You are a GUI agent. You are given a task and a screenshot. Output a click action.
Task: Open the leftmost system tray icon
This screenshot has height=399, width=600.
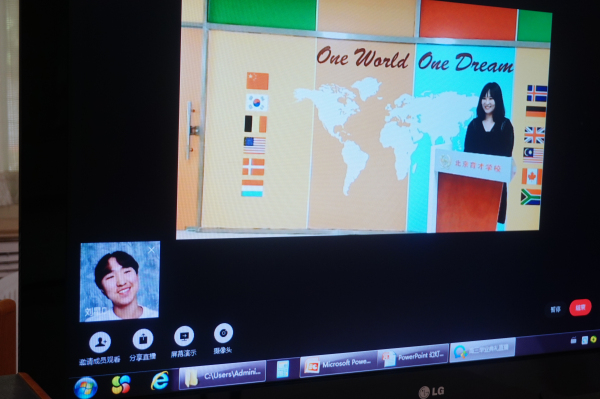click(x=574, y=340)
